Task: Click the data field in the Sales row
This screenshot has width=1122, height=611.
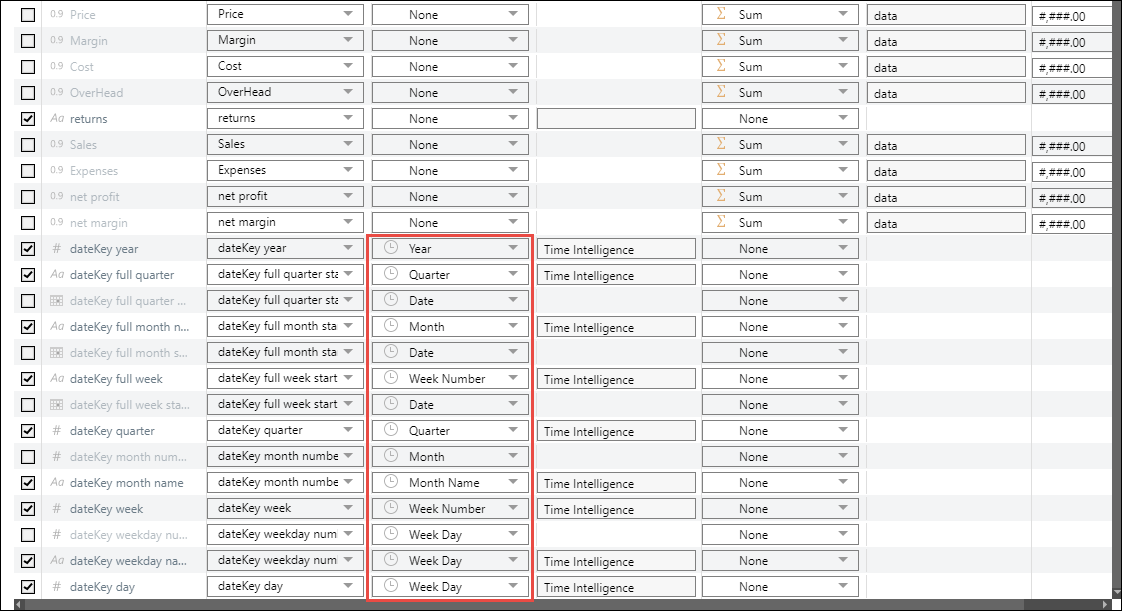Action: 946,145
